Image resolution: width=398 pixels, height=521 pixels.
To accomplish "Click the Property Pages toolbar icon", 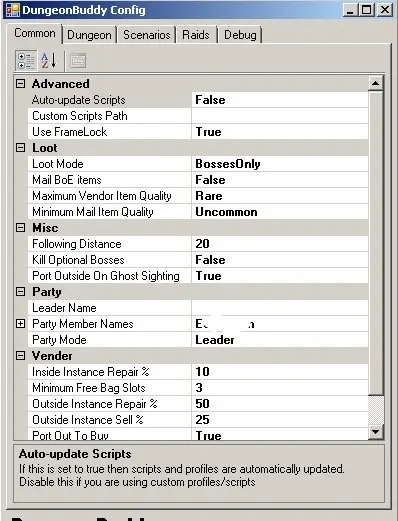I will click(78, 61).
